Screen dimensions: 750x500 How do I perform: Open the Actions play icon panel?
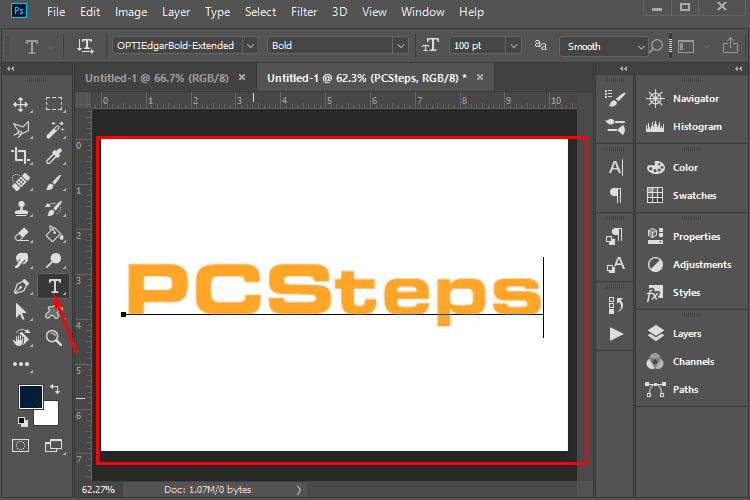616,334
